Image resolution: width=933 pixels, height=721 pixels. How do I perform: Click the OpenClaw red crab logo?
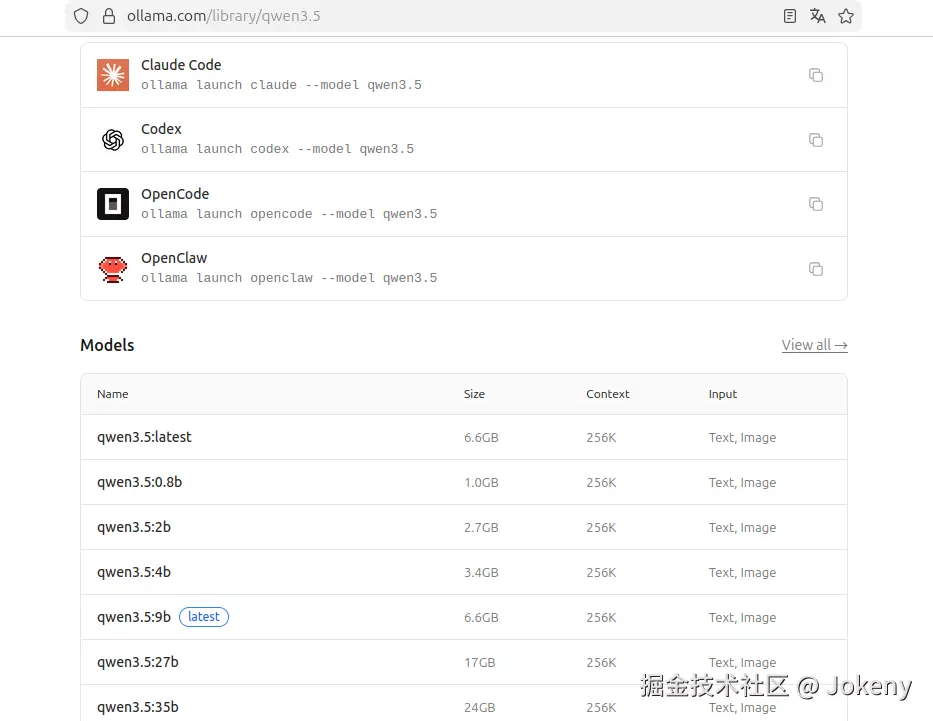click(113, 269)
